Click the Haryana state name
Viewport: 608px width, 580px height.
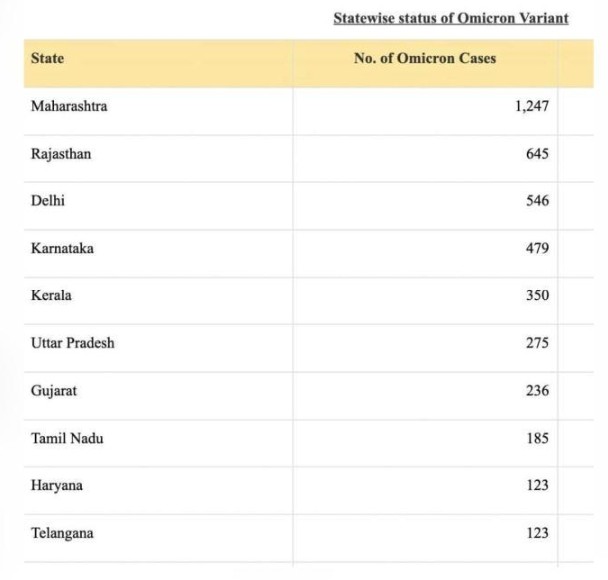point(57,485)
